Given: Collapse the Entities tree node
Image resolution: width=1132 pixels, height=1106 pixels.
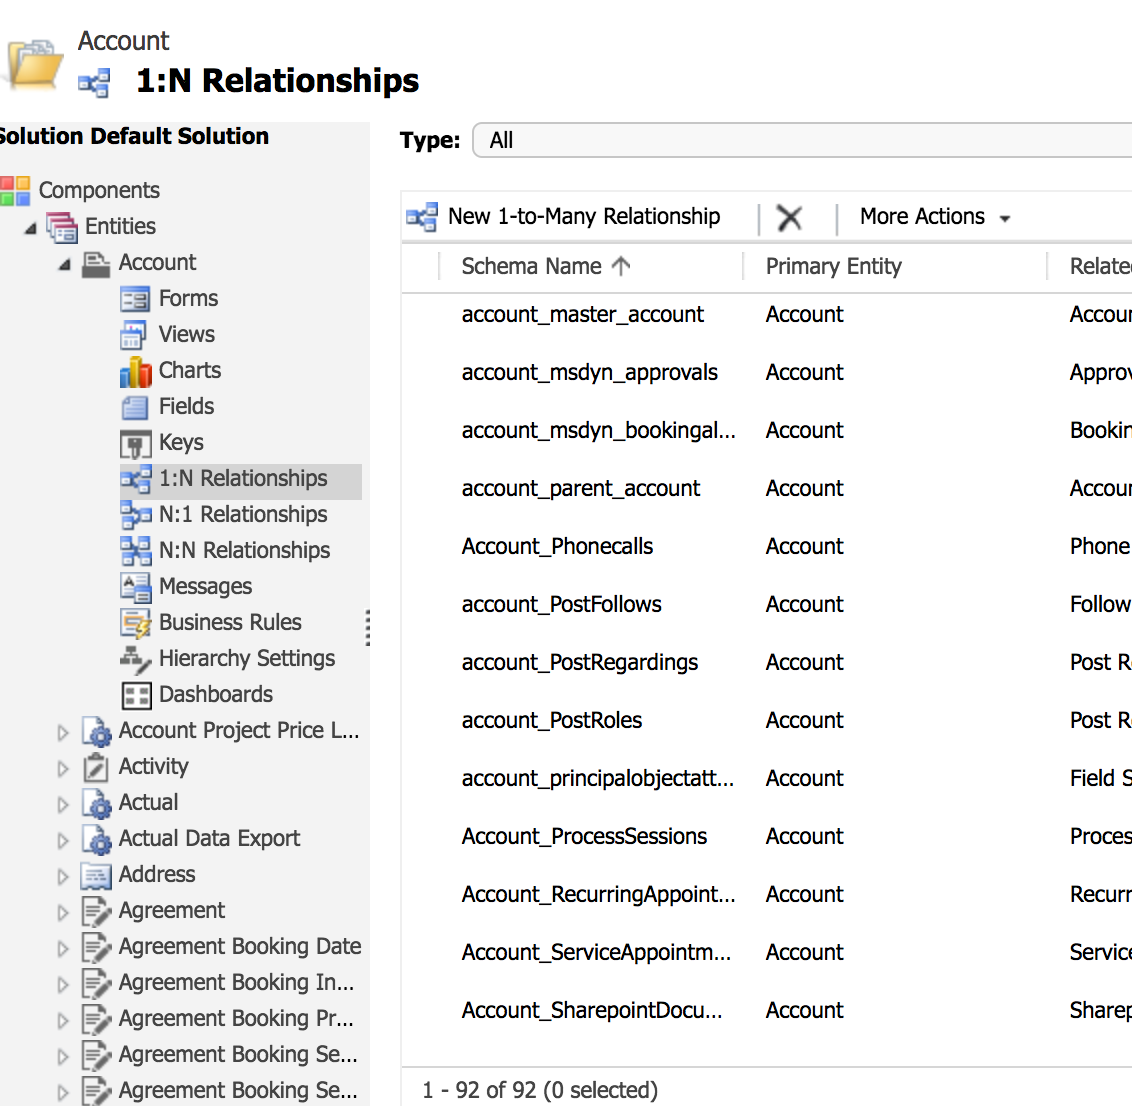Looking at the screenshot, I should click(x=30, y=229).
